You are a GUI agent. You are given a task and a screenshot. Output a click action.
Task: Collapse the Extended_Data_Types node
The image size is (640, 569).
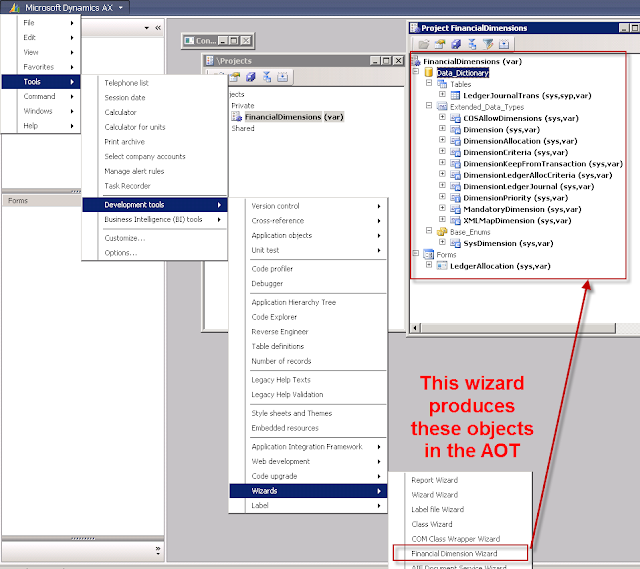429,105
